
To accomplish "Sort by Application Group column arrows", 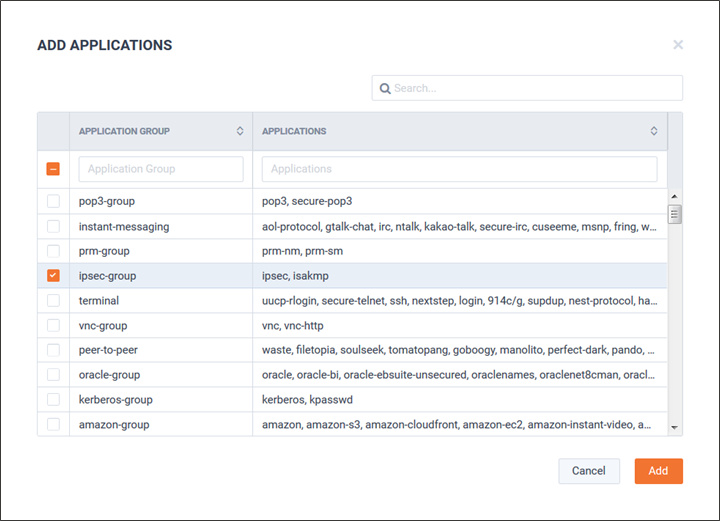I will coord(240,131).
